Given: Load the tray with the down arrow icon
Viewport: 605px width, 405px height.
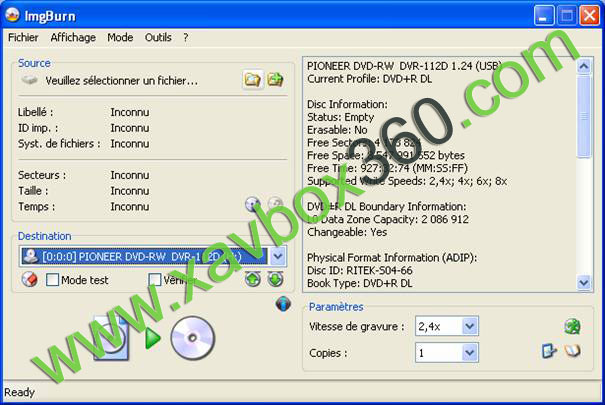Looking at the screenshot, I should pyautogui.click(x=275, y=279).
